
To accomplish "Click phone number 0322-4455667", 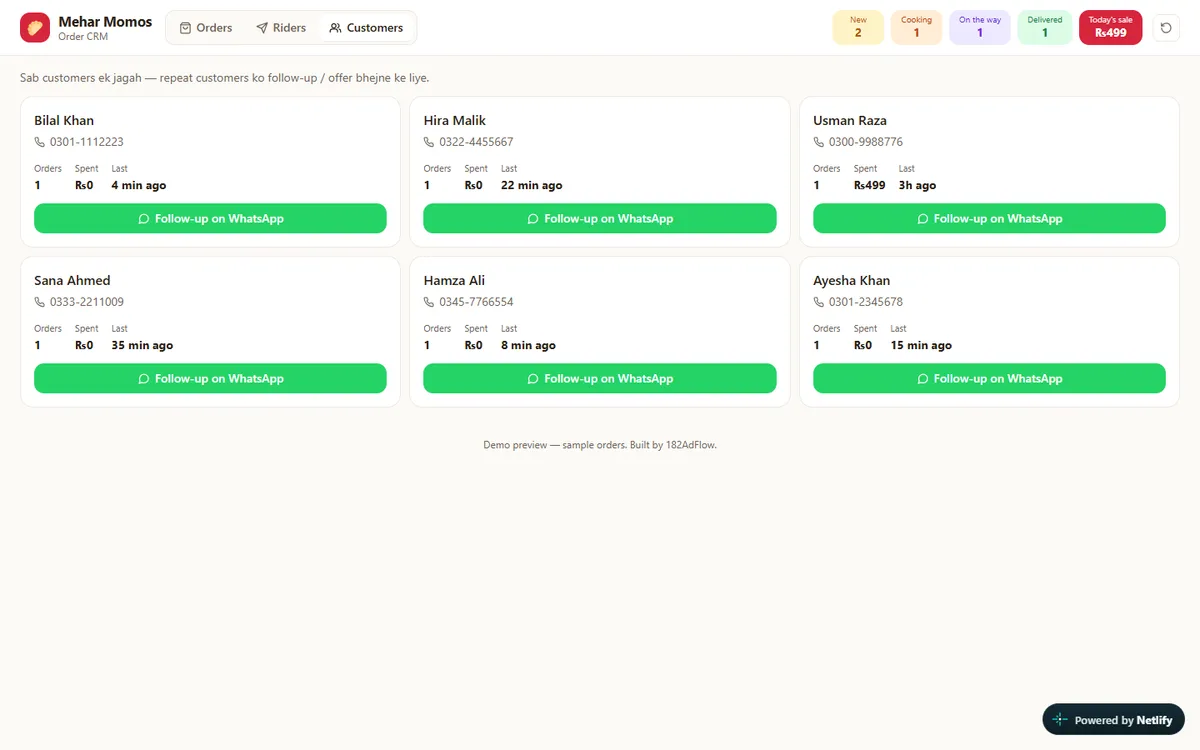I will coord(476,142).
